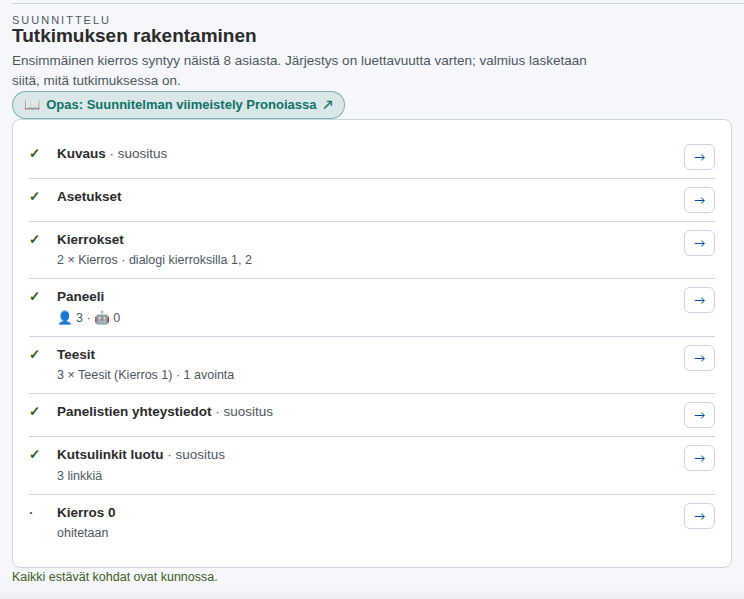Select the Kutsulinkit luotu label
Screen dimensions: 744x599
point(110,455)
